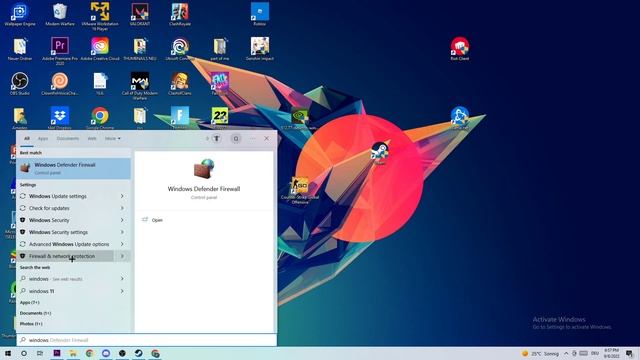This screenshot has width=640, height=360.
Task: Click the Photos category header
Action: pos(31,324)
